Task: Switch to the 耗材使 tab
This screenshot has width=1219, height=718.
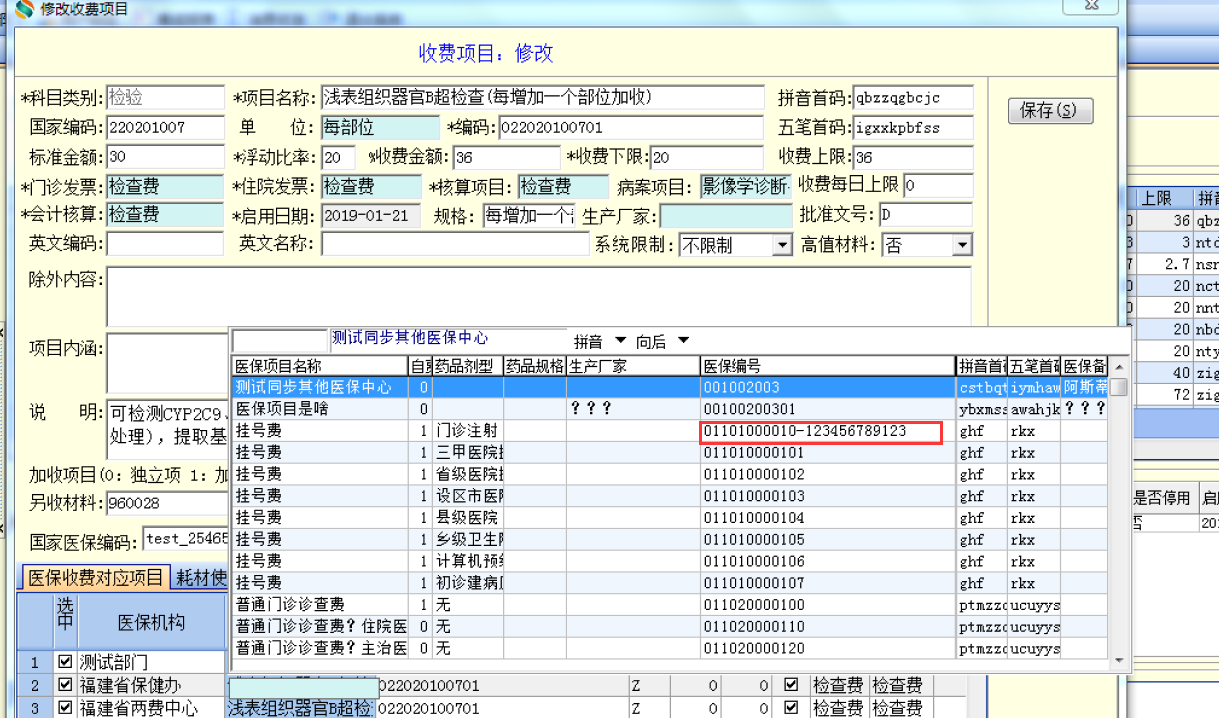Action: point(200,577)
